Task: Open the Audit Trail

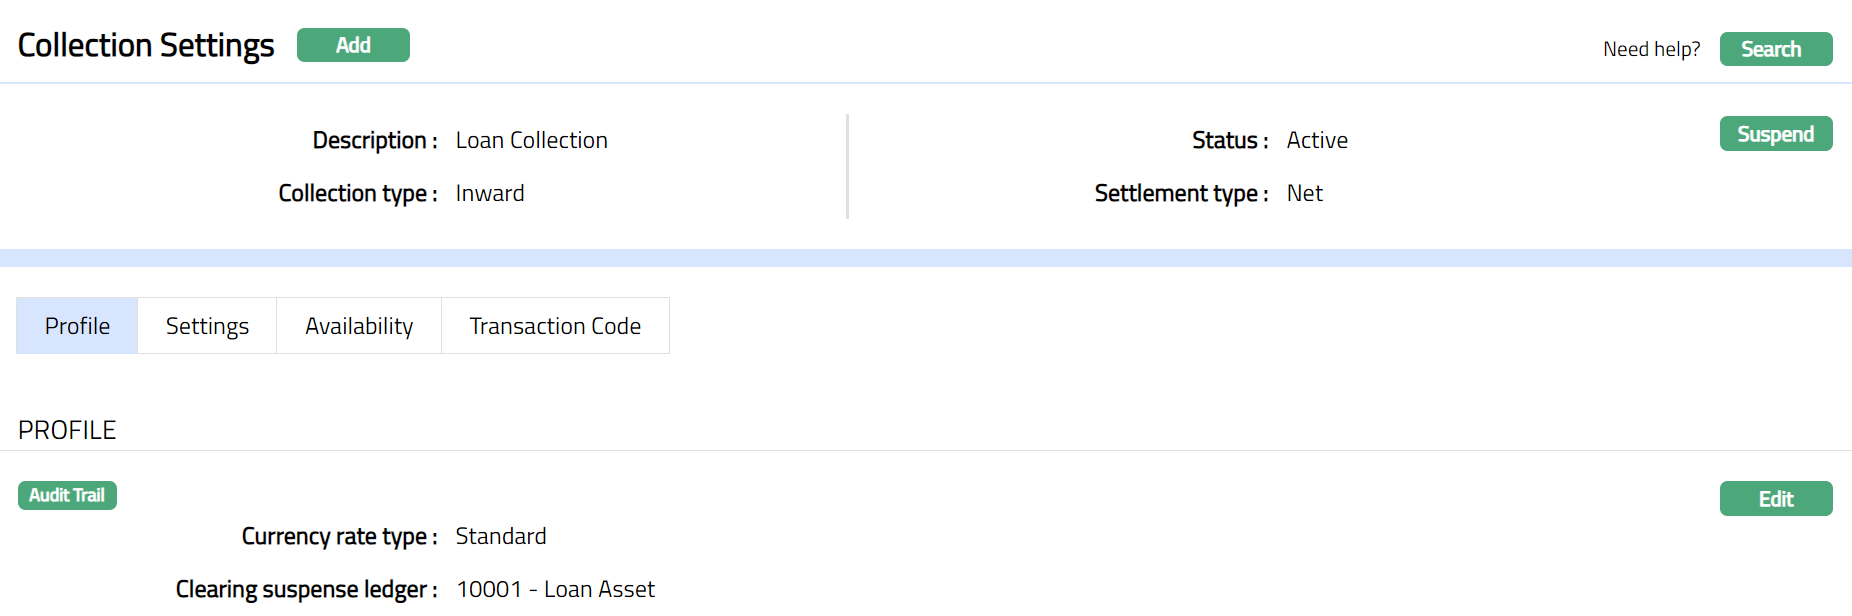Action: 67,495
